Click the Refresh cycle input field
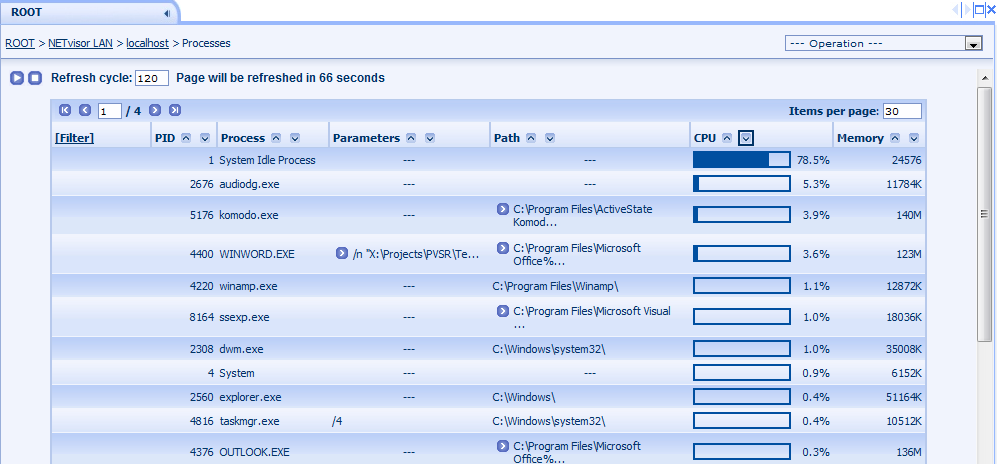This screenshot has height=464, width=997. pos(152,78)
